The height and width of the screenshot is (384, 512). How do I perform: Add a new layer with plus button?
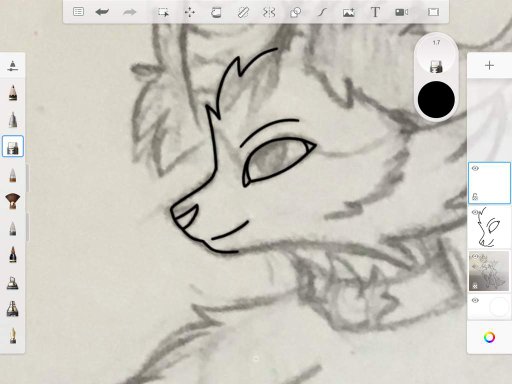[489, 65]
